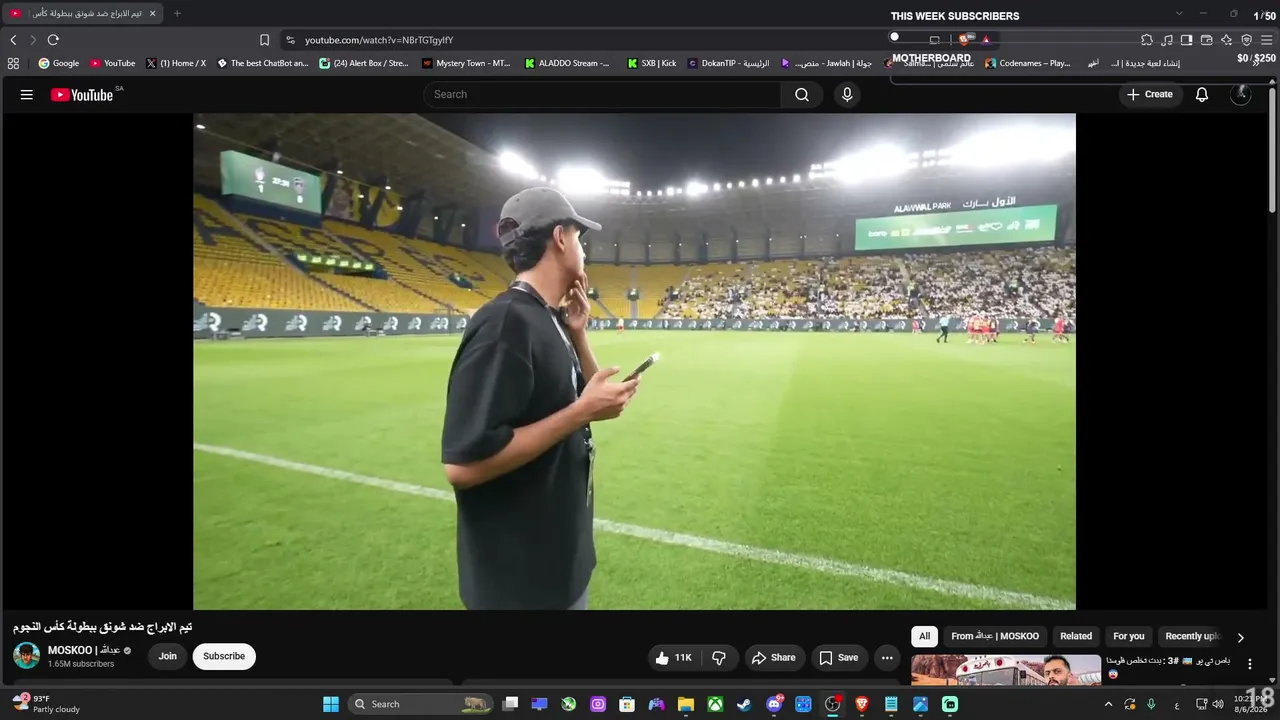Open the DokanTIP bookmark

point(729,63)
